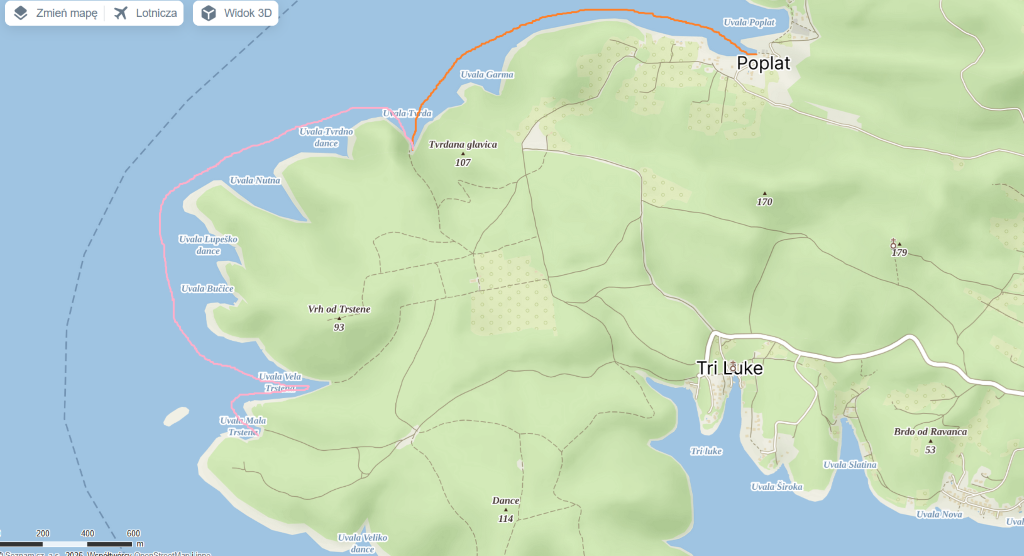Screen dimensions: 1024x556
Task: Select the chapel symbol beside peak 179
Action: (892, 242)
